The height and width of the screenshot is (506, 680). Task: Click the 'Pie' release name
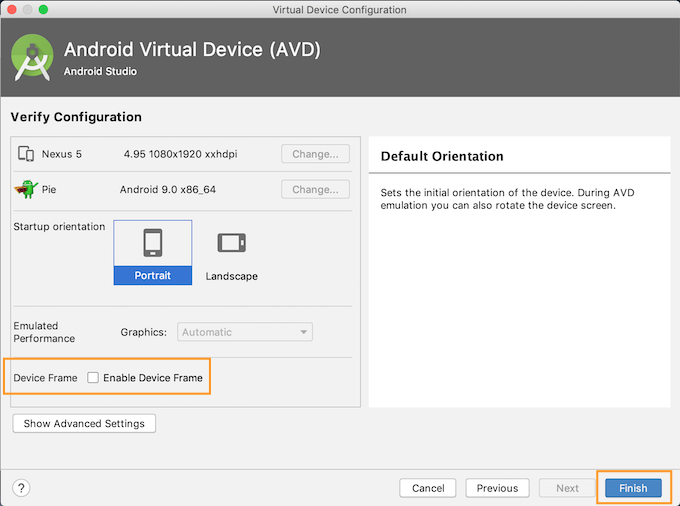49,189
